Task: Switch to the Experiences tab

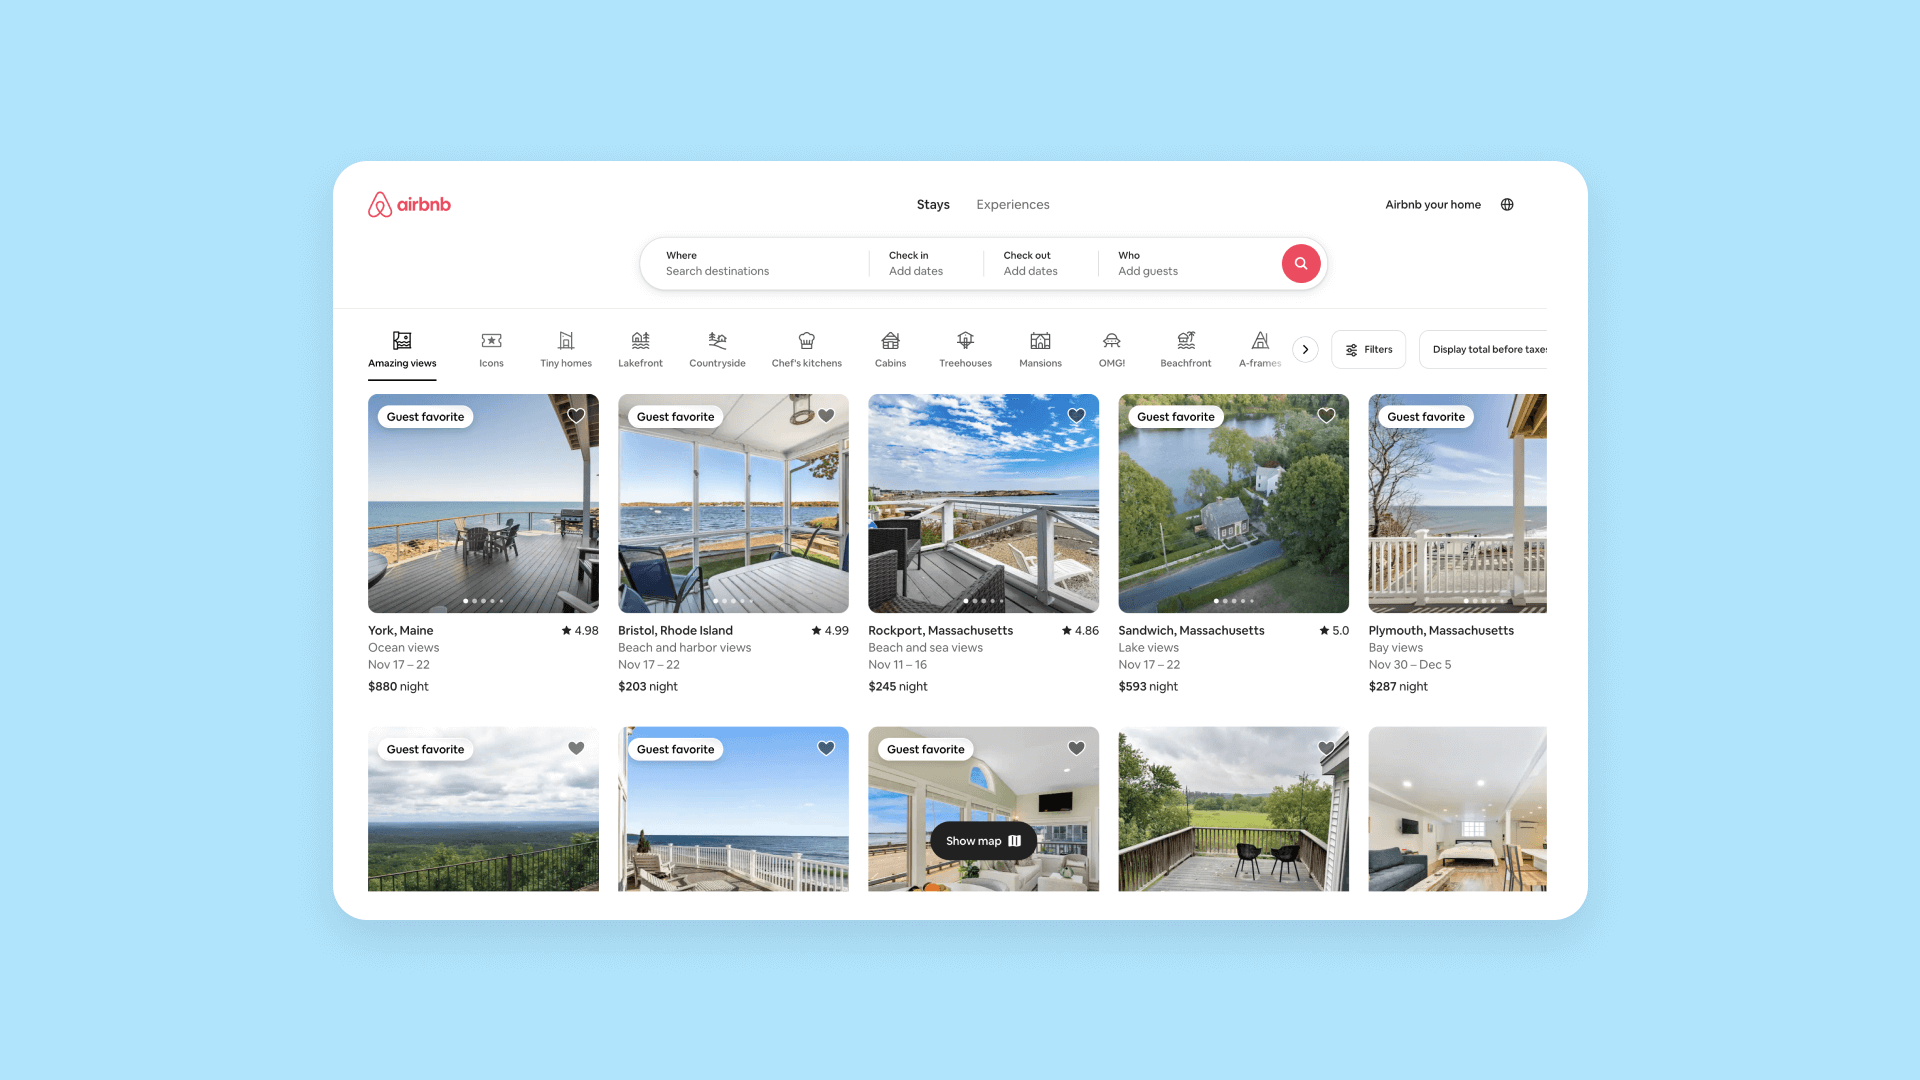Action: click(1012, 204)
